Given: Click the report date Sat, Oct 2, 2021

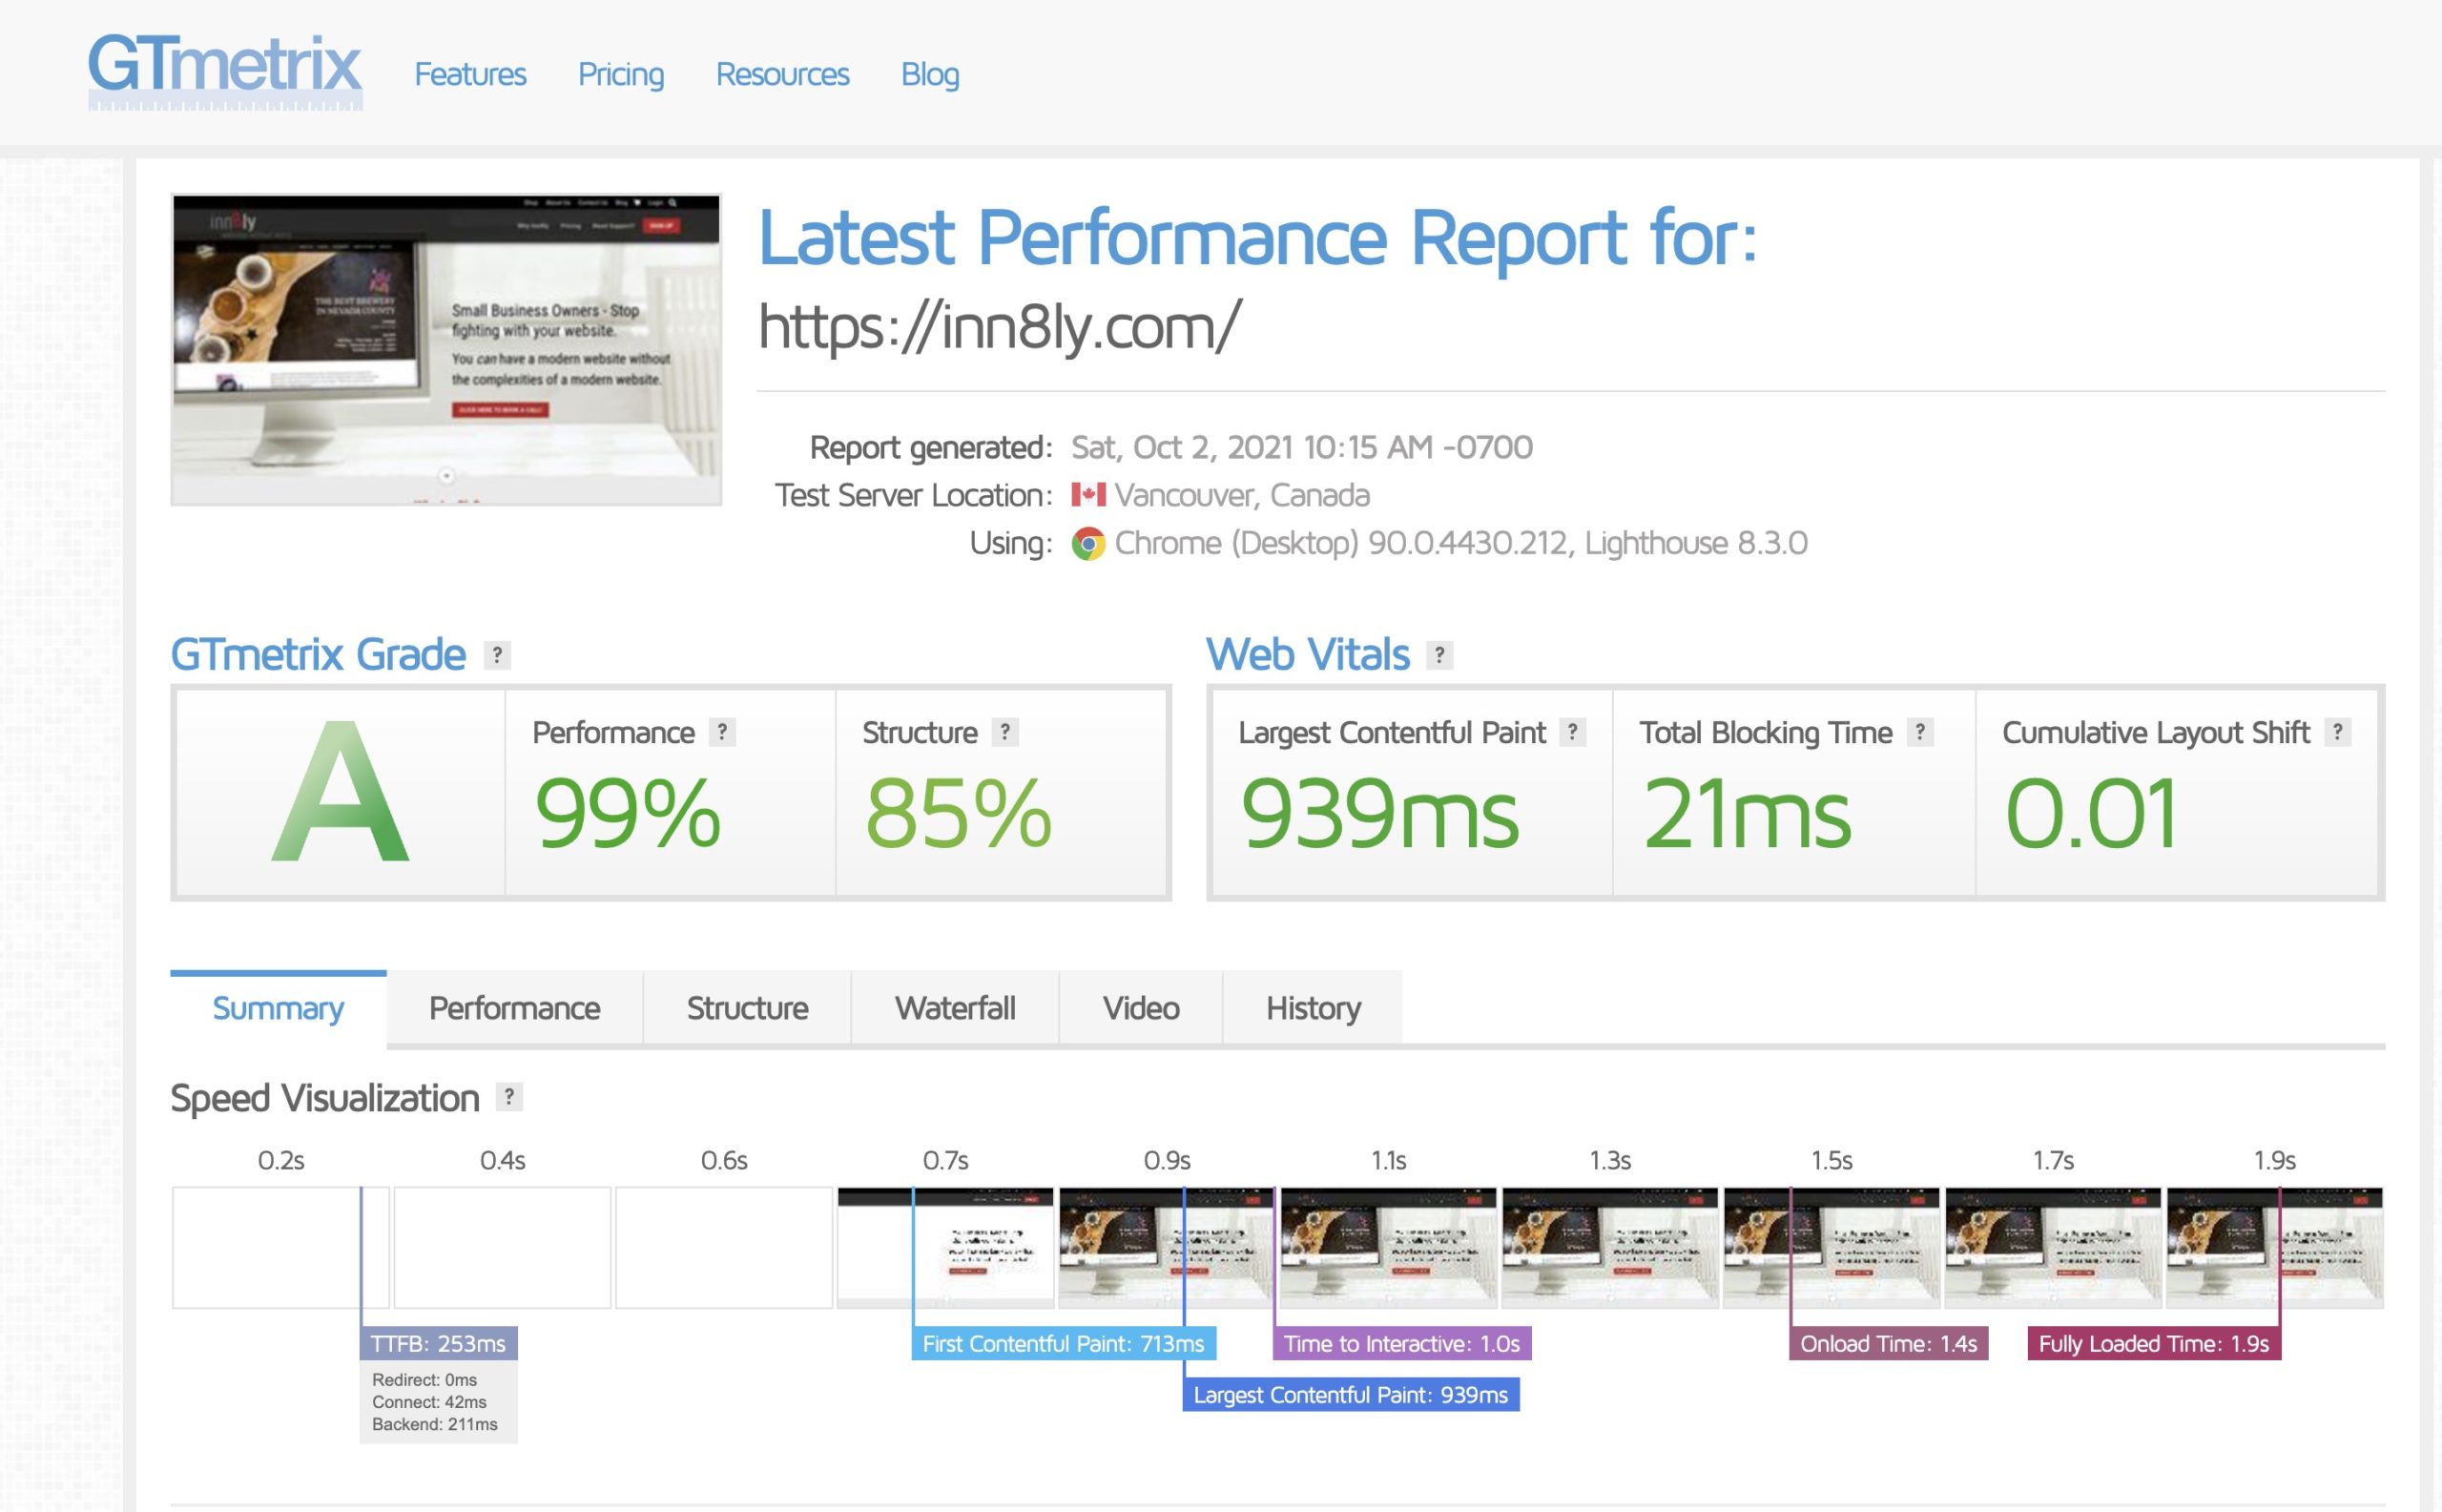Looking at the screenshot, I should tap(1301, 447).
